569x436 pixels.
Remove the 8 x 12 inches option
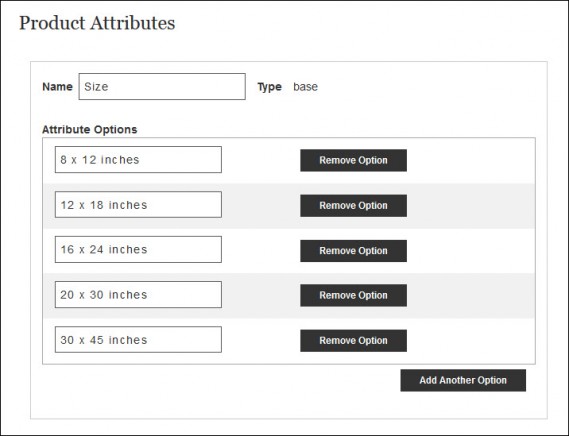353,160
